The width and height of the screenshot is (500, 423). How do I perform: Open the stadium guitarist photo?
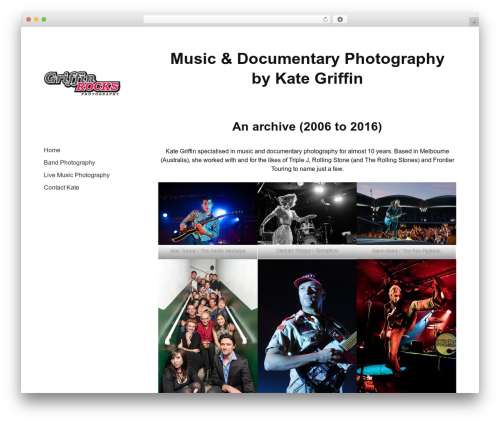point(406,213)
